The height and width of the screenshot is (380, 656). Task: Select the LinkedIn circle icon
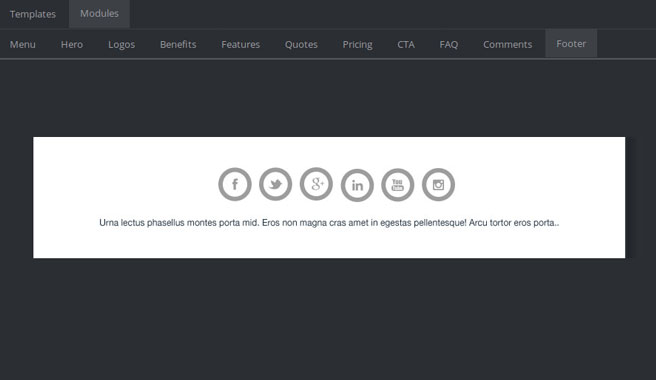357,185
